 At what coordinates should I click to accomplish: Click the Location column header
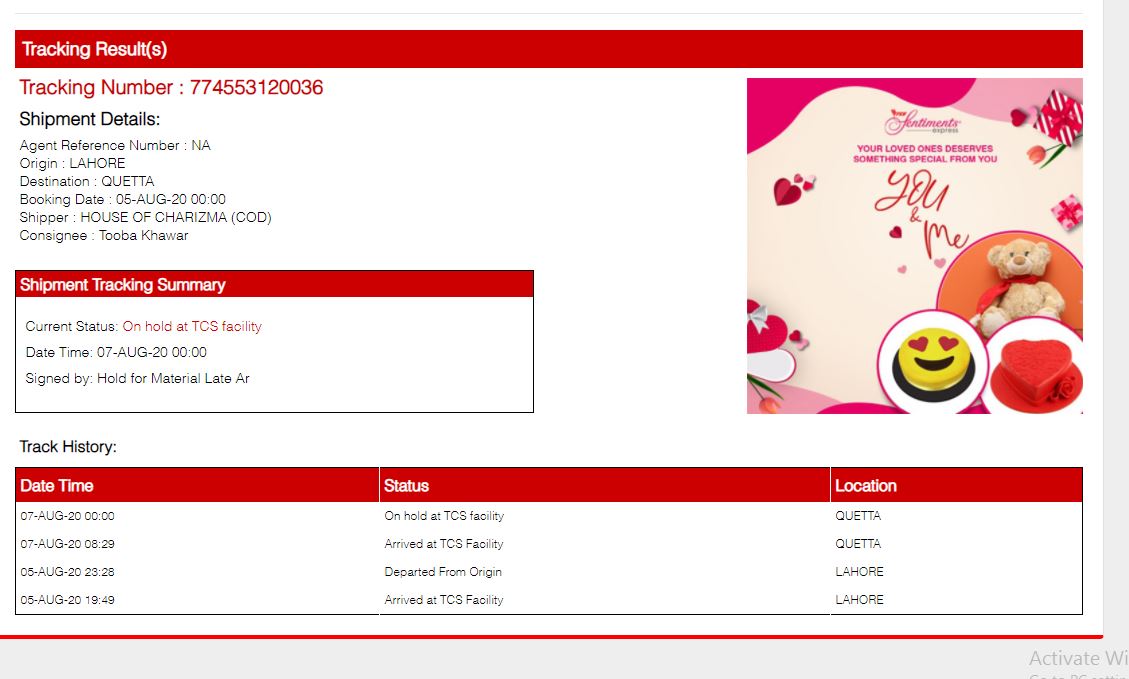point(956,485)
